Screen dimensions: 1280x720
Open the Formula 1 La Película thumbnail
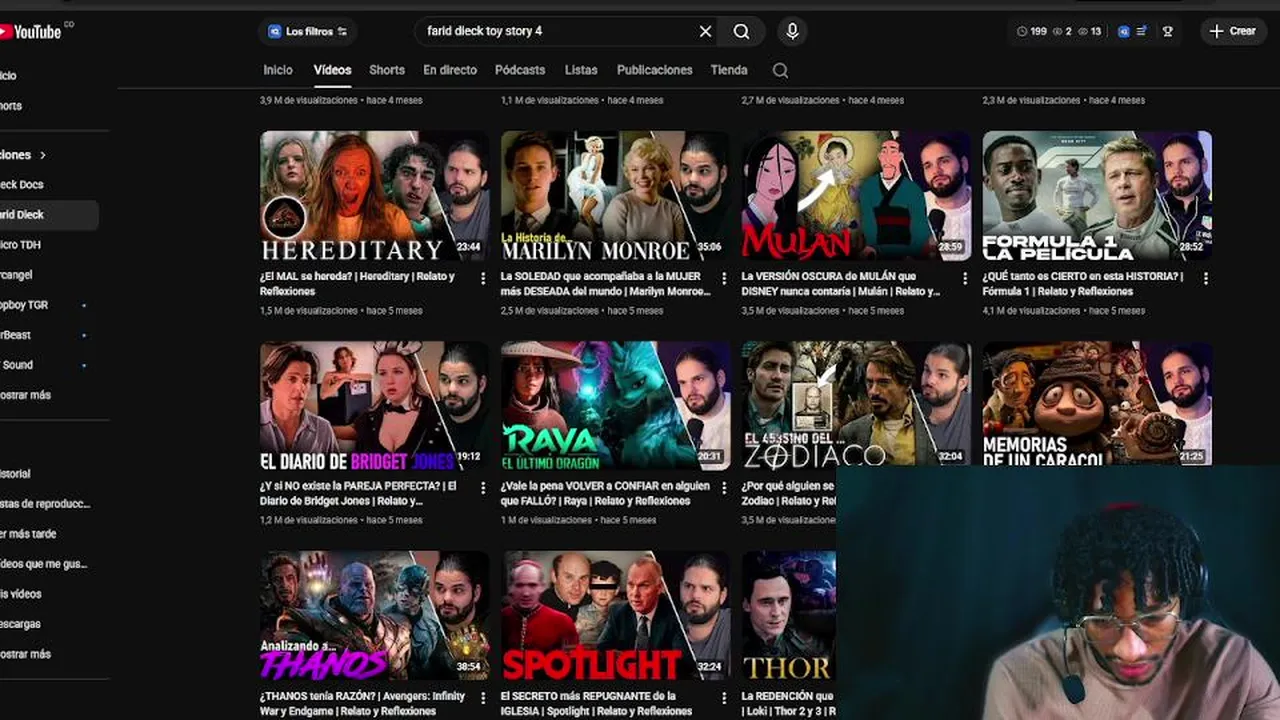[1097, 196]
